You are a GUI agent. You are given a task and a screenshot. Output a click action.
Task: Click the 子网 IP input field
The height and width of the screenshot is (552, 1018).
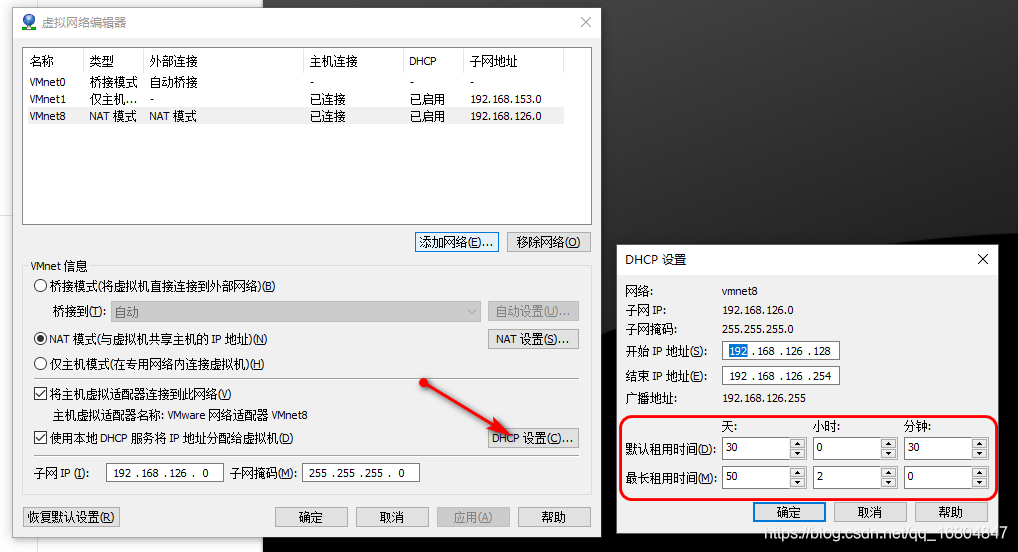(165, 473)
